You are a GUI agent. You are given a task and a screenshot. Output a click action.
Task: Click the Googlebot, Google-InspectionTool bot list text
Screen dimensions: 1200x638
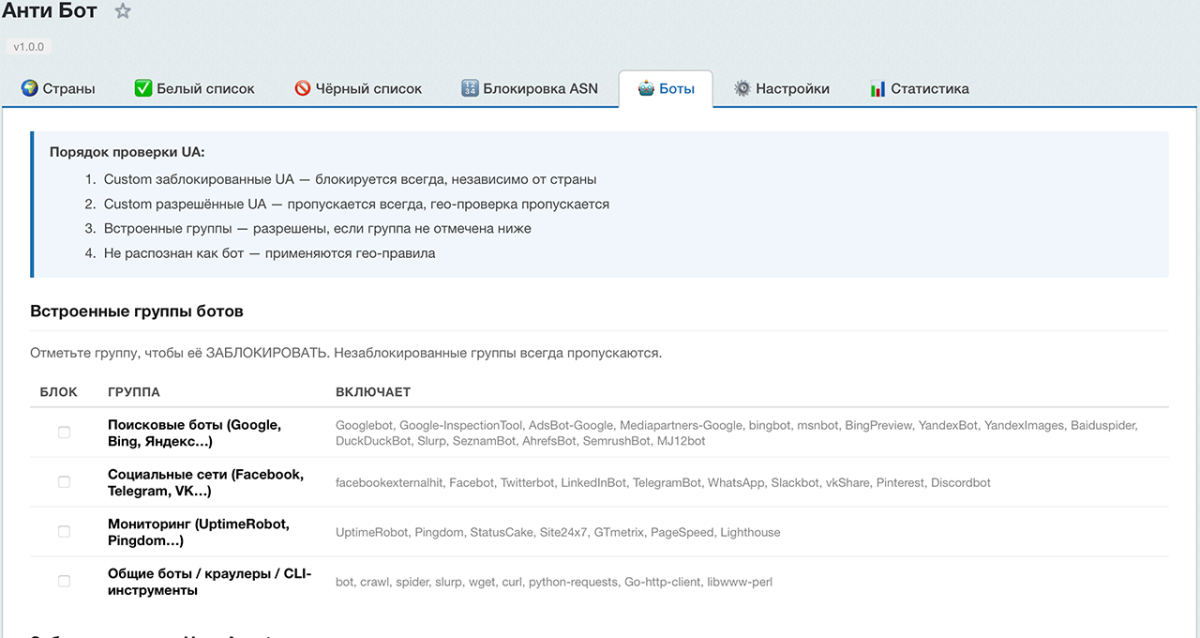pos(737,433)
